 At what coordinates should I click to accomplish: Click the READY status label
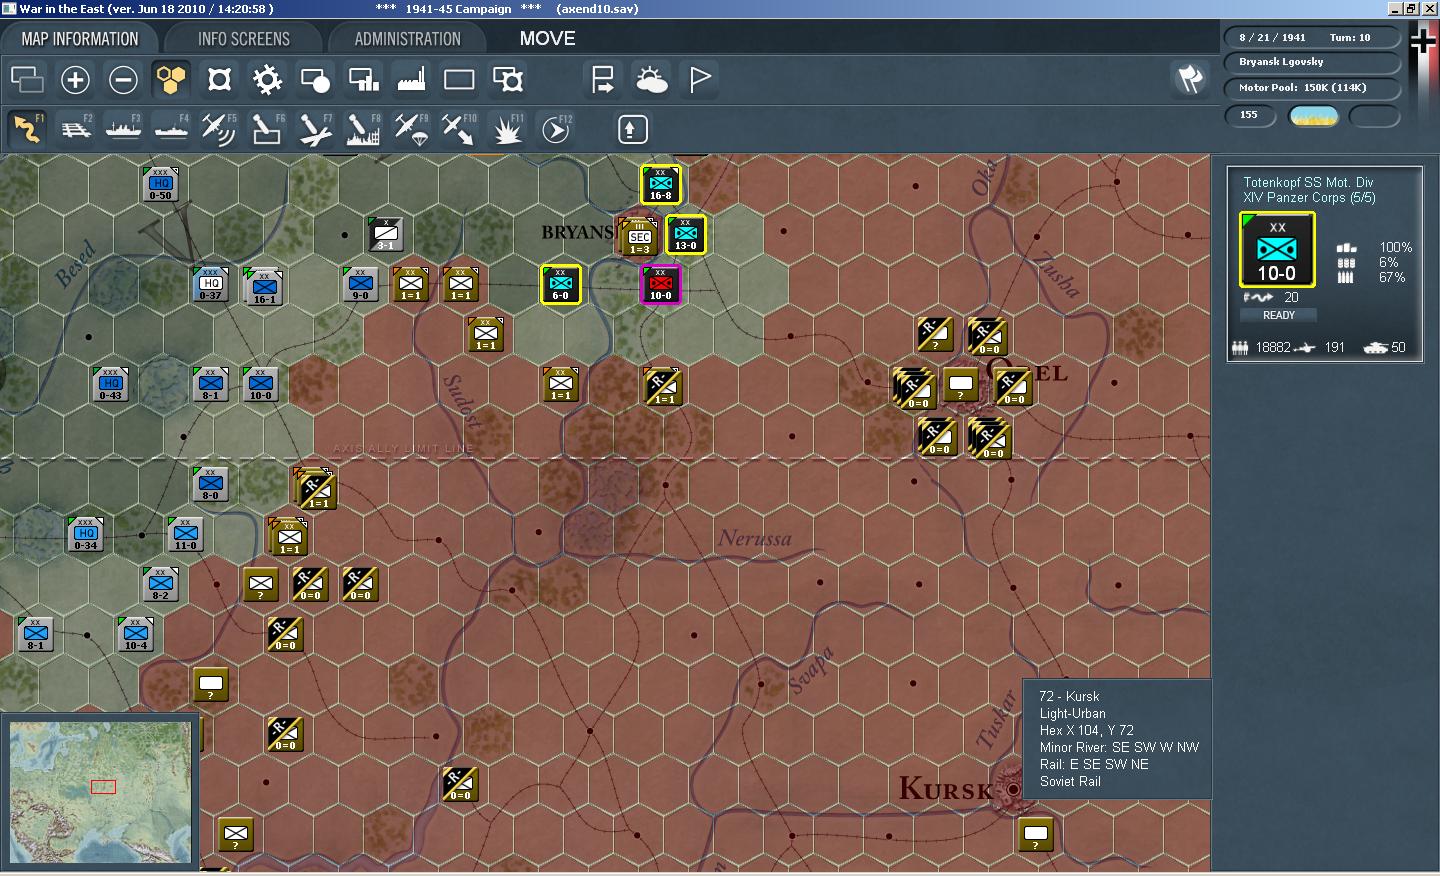pos(1278,315)
